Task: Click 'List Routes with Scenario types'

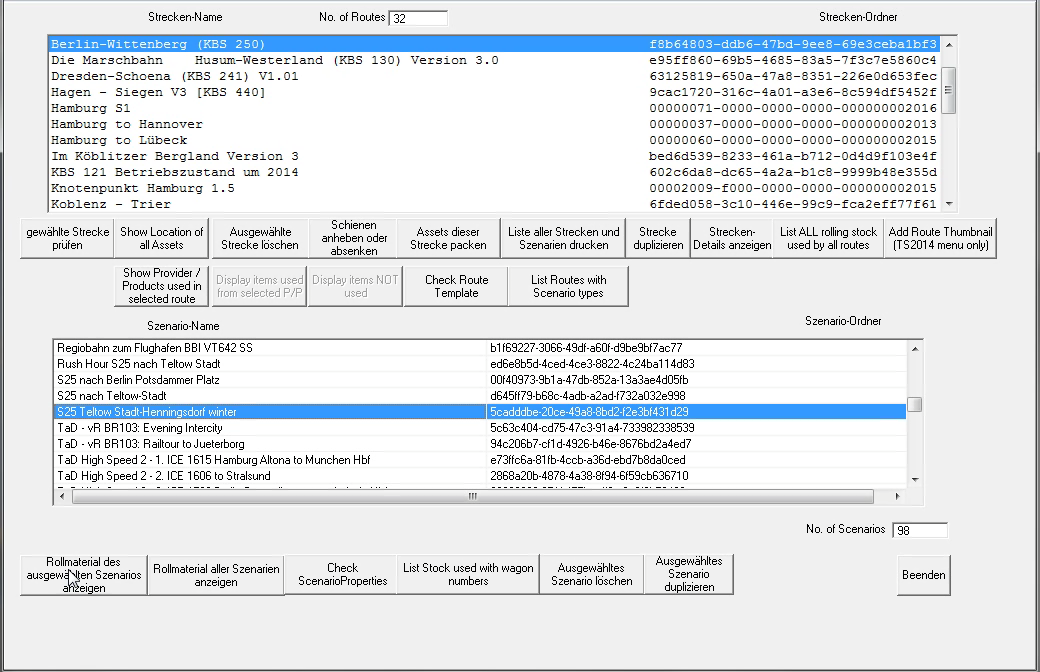Action: (568, 286)
